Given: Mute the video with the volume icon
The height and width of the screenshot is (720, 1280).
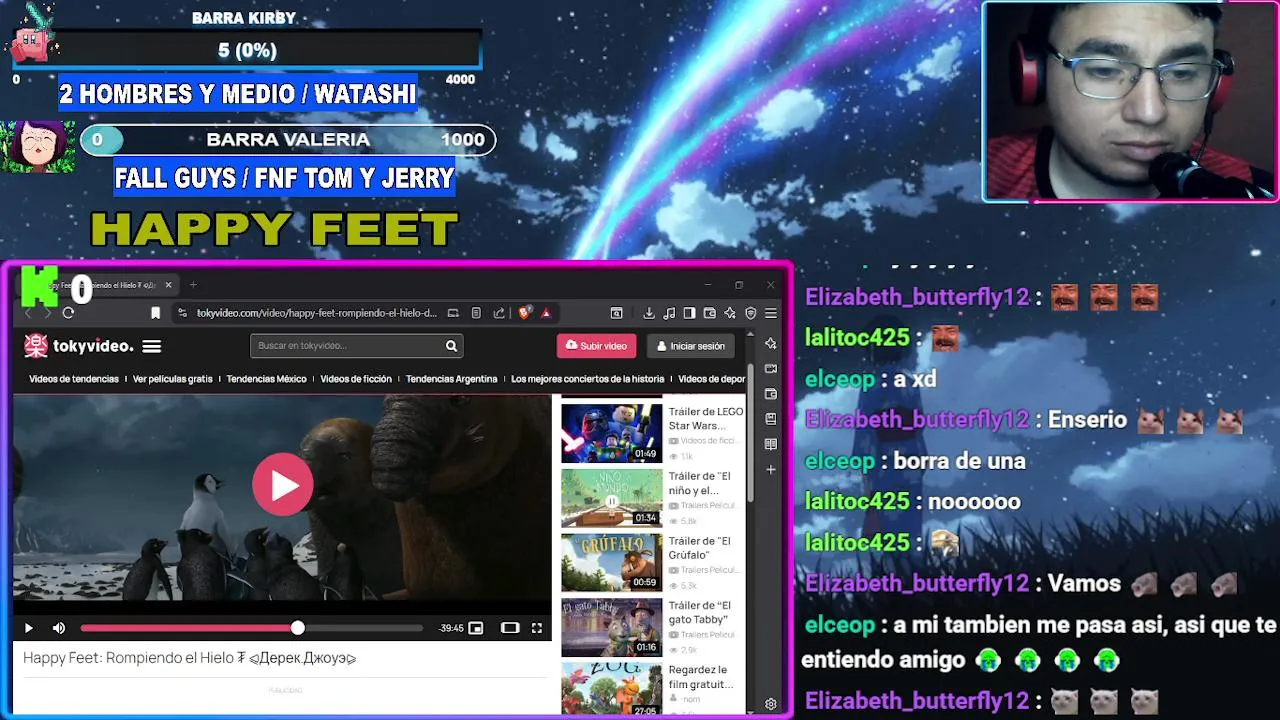Looking at the screenshot, I should pos(59,628).
